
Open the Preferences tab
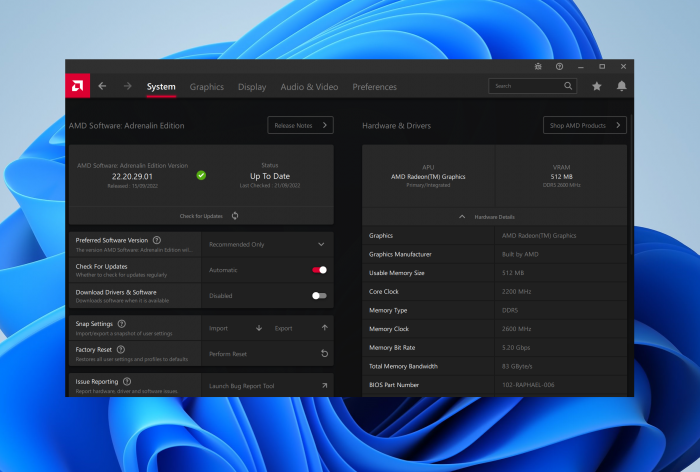[x=374, y=87]
